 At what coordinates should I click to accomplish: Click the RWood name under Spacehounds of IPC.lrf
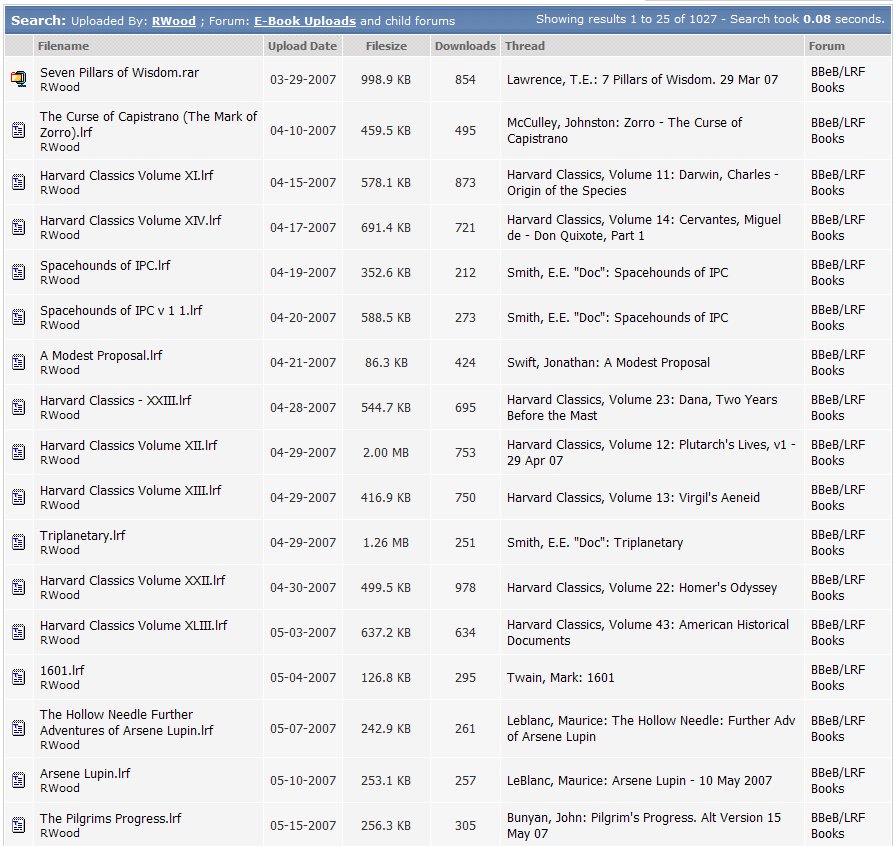(59, 280)
